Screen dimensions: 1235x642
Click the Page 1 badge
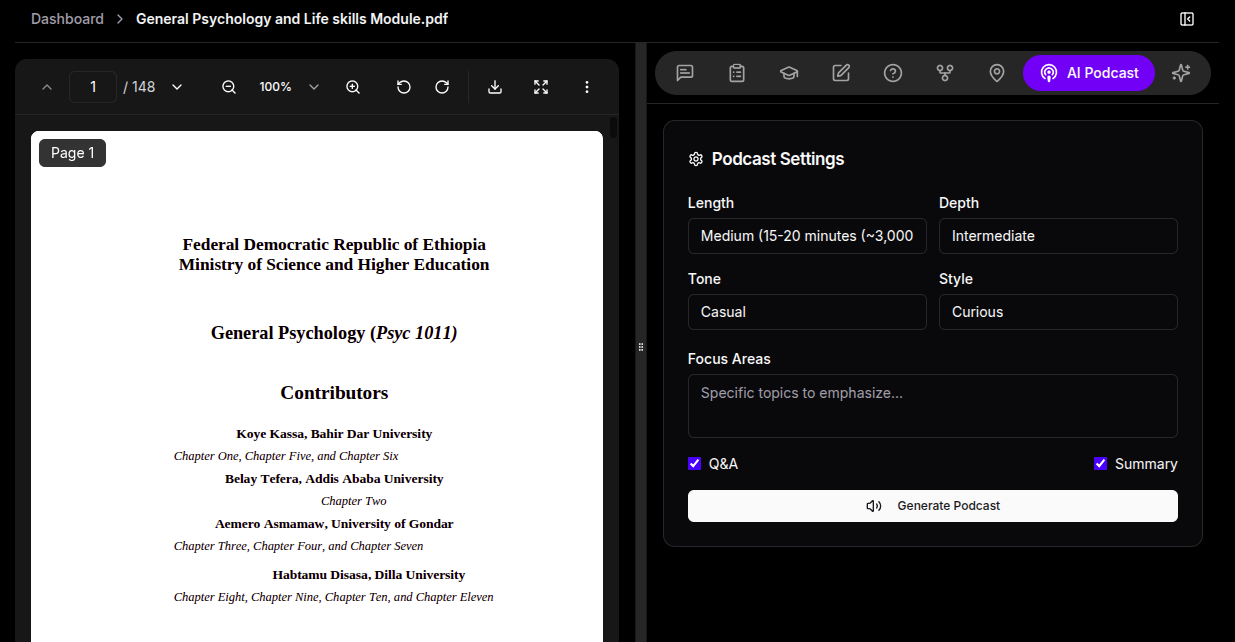73,153
